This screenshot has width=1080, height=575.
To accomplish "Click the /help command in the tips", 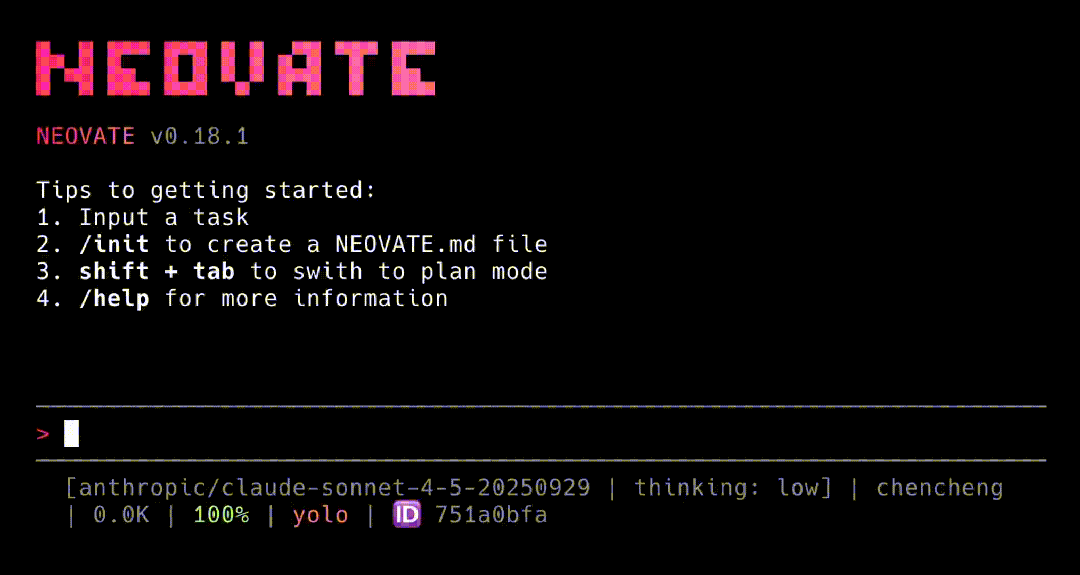I will [x=114, y=298].
